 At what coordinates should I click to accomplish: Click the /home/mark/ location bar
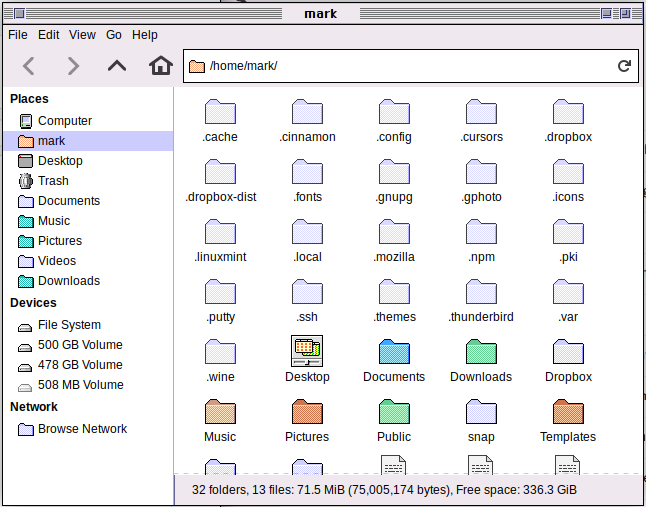(x=411, y=66)
